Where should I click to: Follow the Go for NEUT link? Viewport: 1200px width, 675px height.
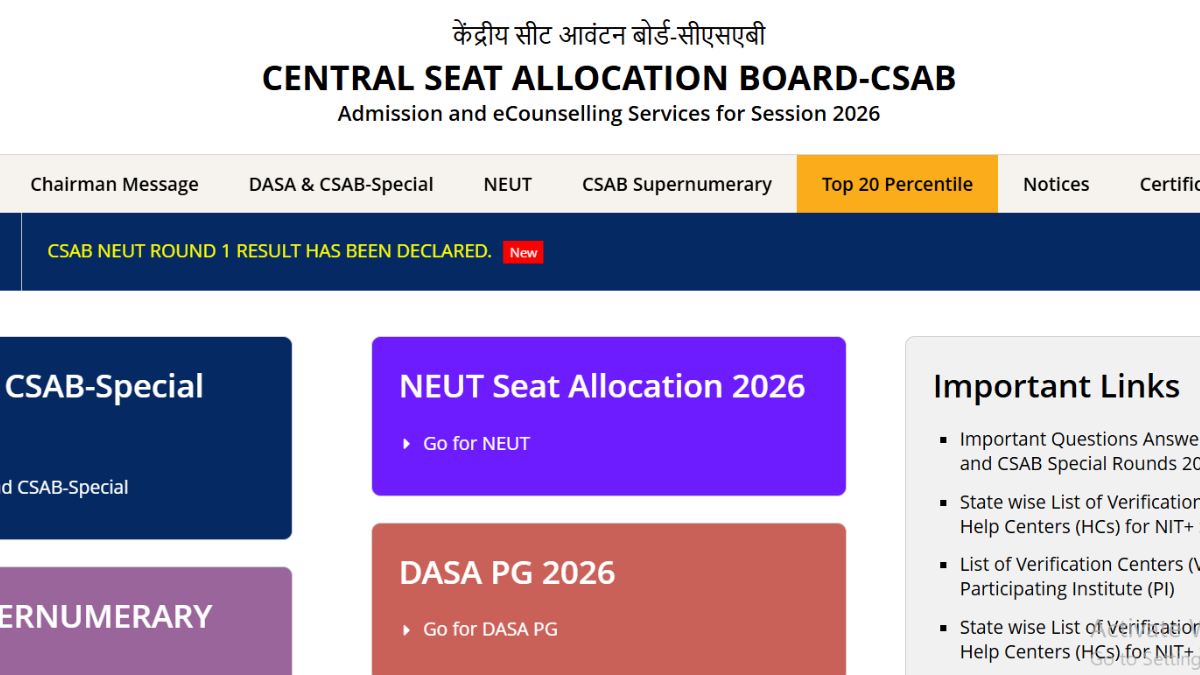point(476,443)
